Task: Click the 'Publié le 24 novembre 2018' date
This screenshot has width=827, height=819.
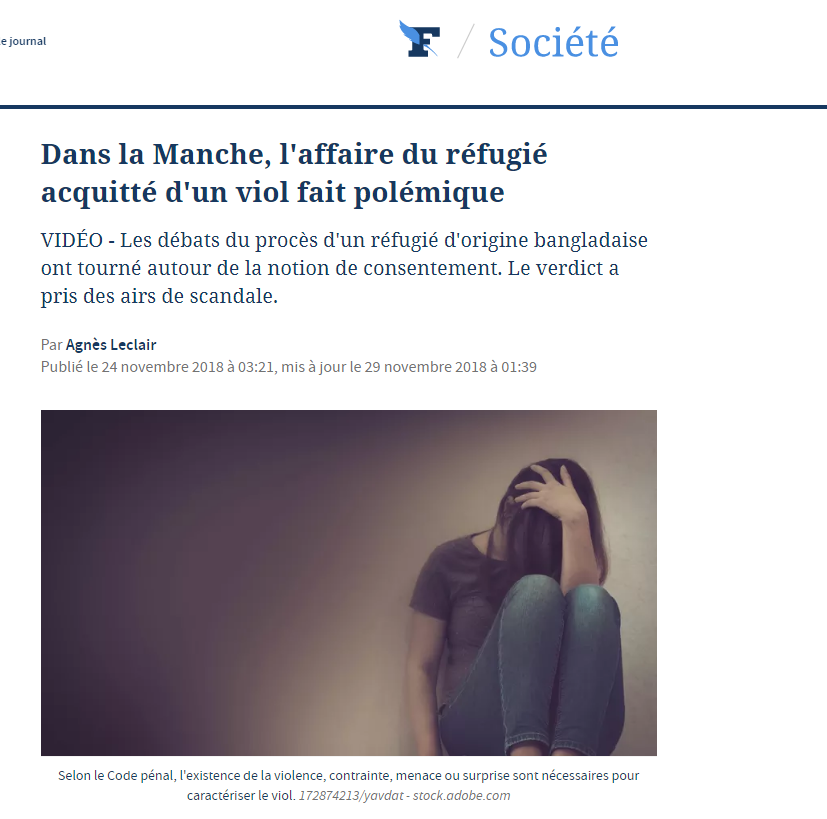Action: (158, 367)
